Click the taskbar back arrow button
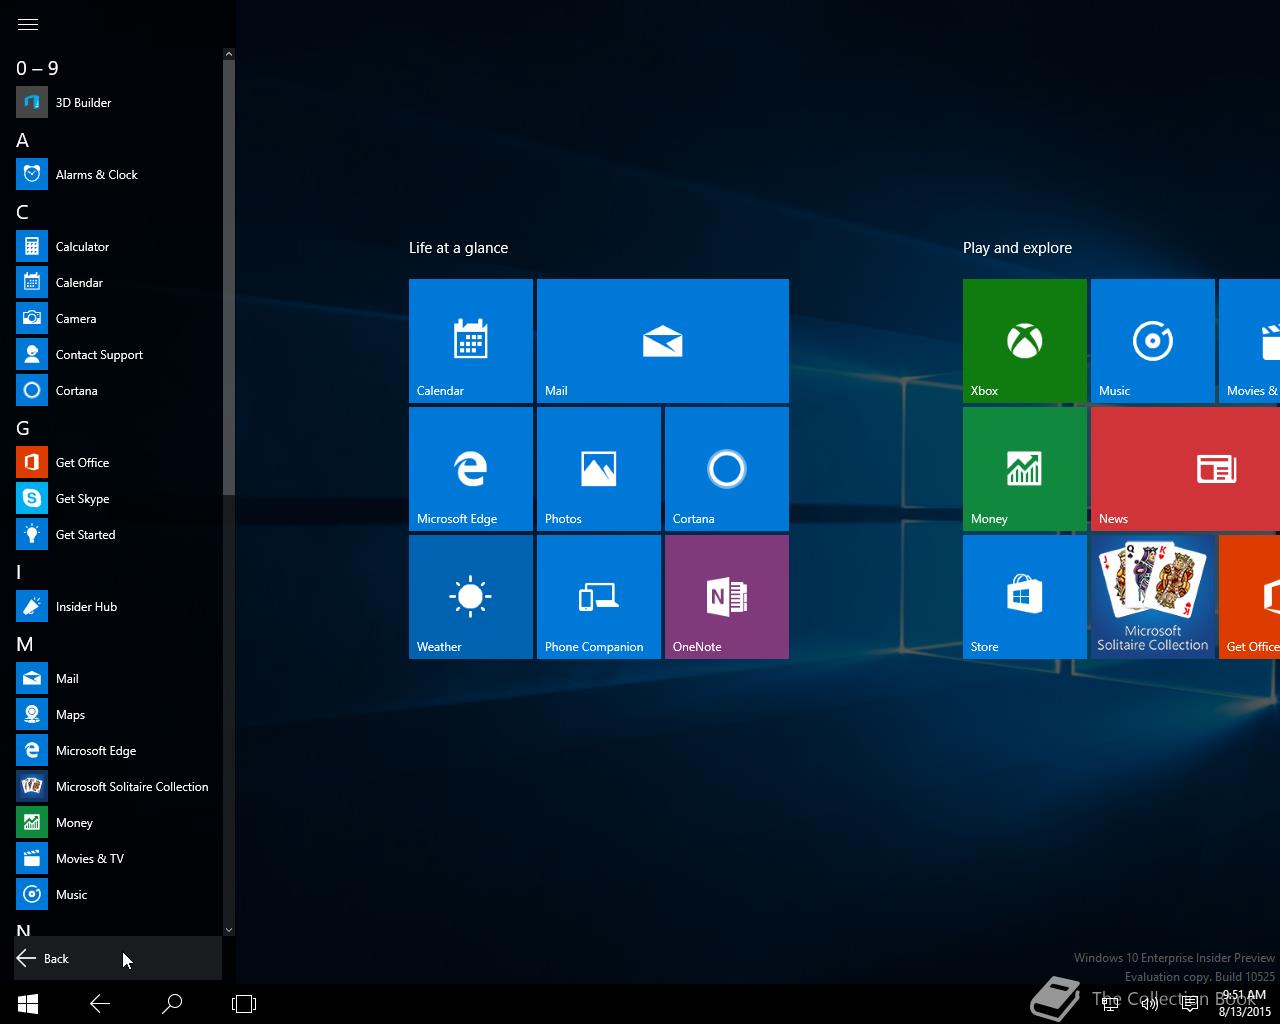 [100, 1004]
